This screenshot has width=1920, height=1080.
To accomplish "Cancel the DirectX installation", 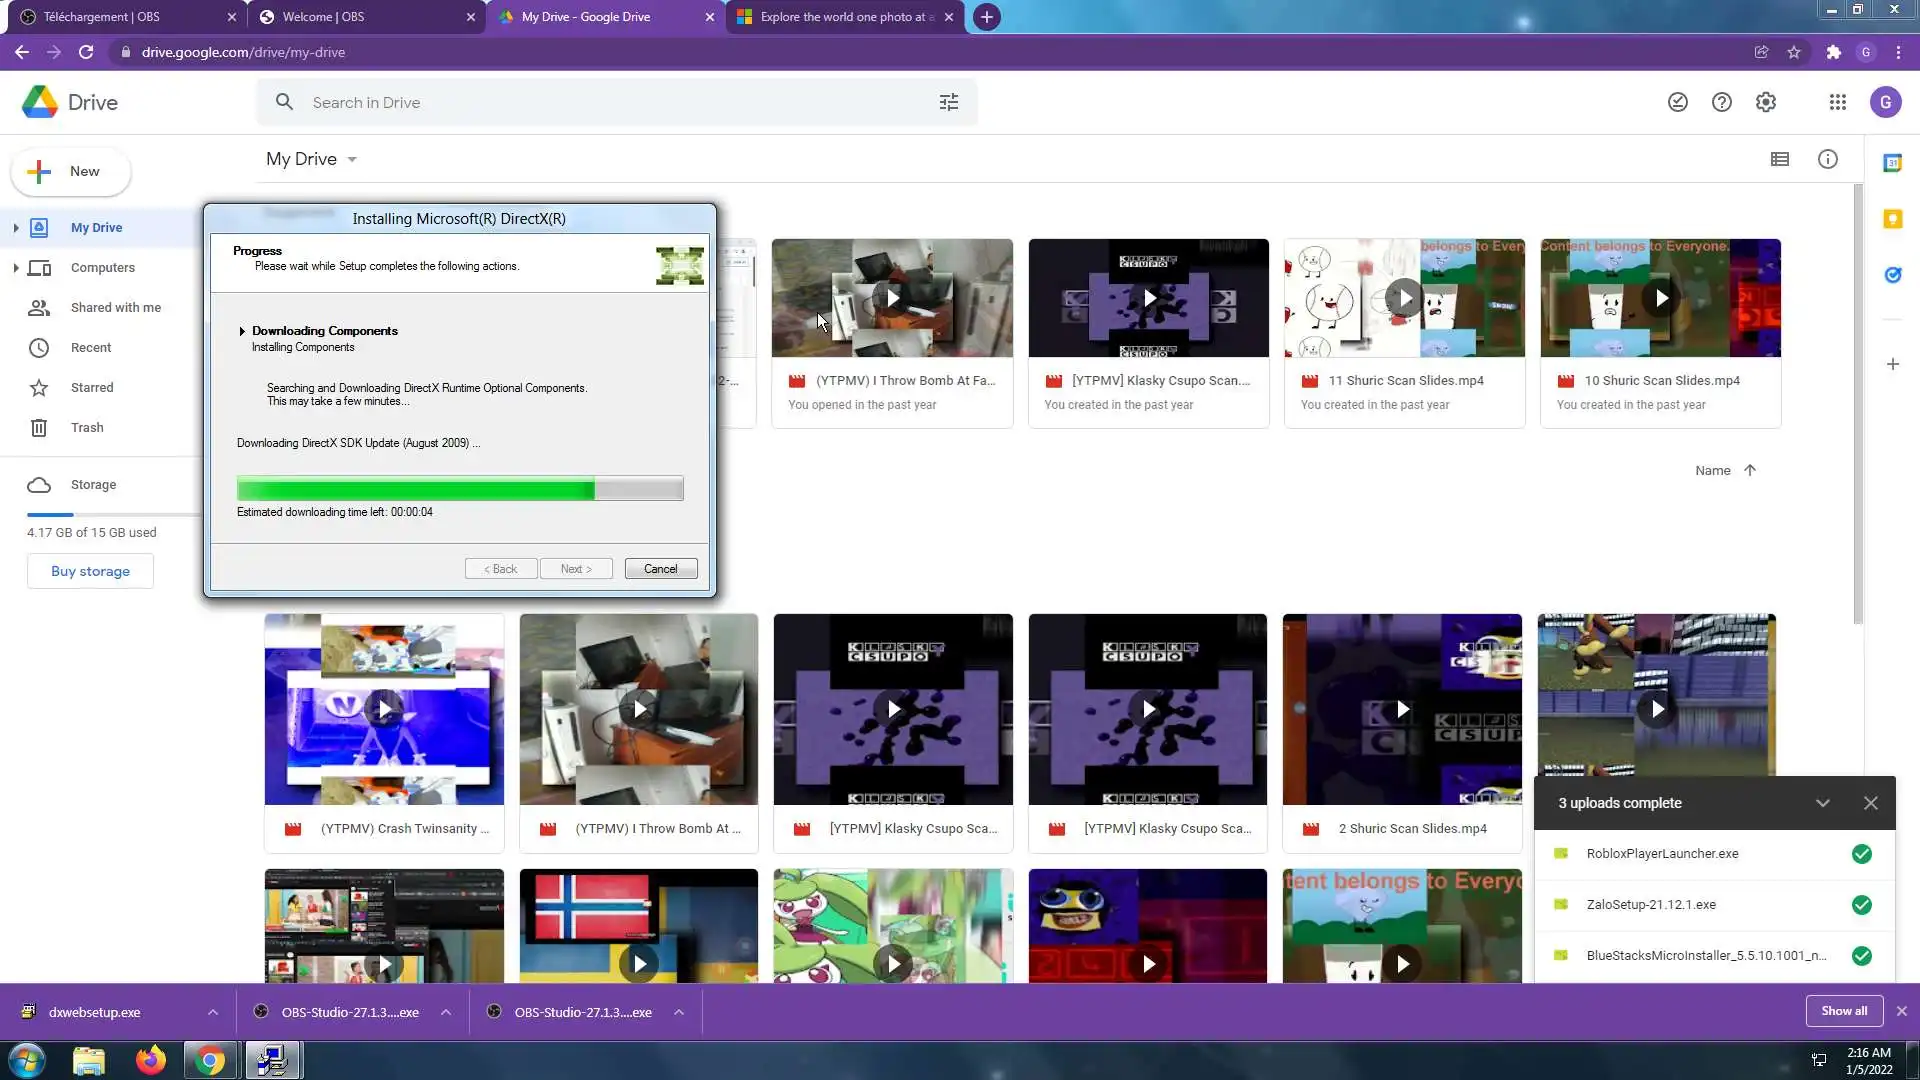I will [660, 568].
